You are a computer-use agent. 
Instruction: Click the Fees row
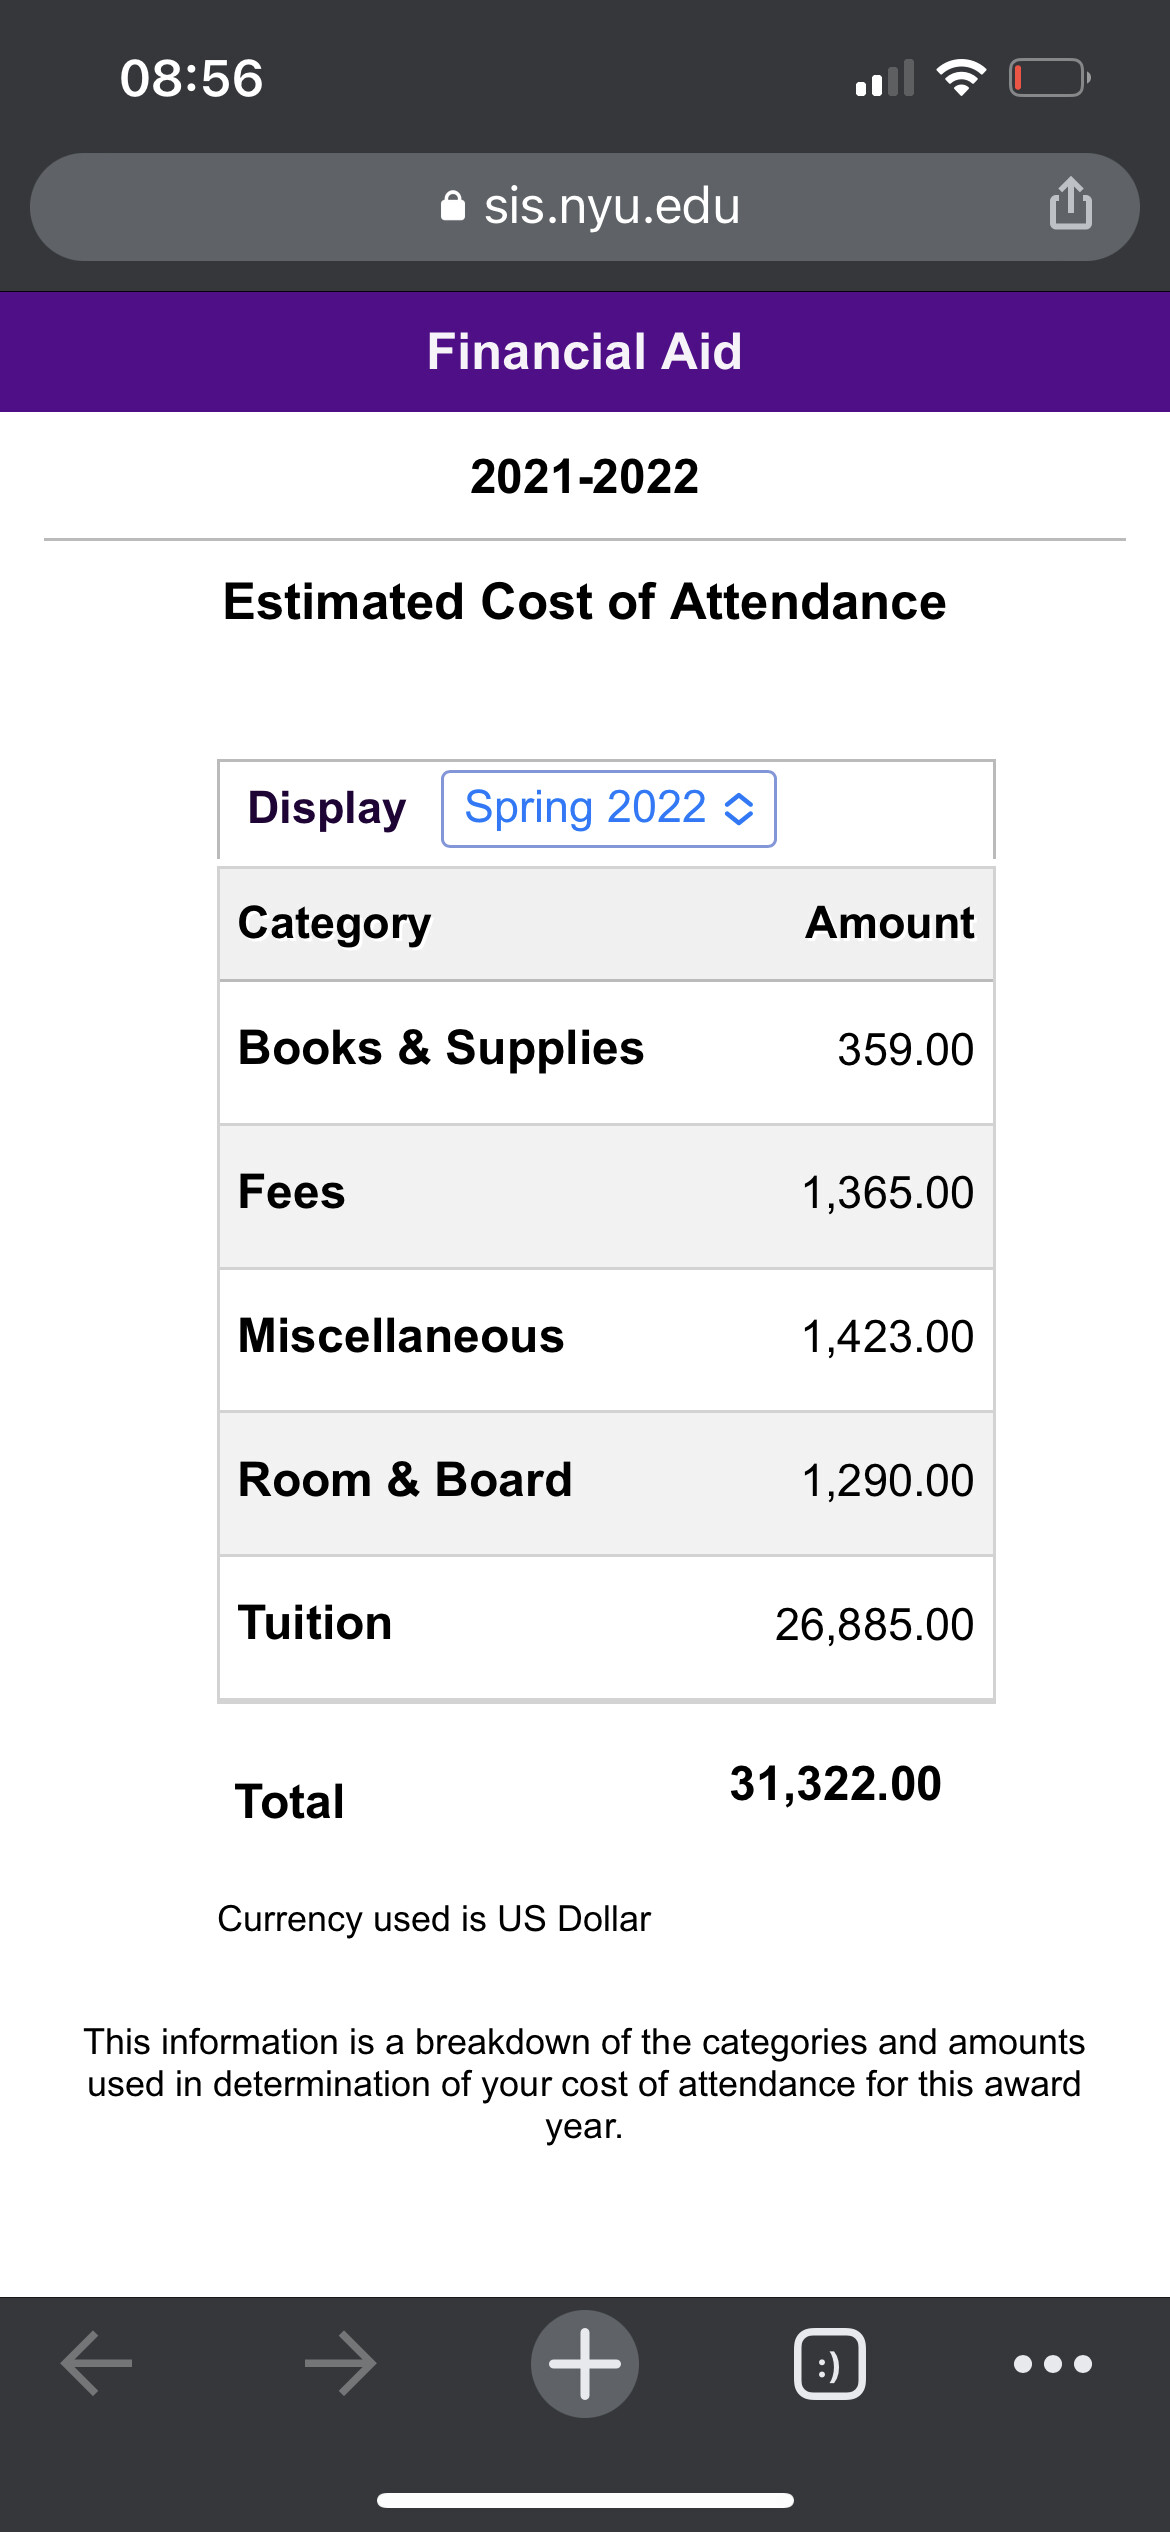[x=606, y=1194]
